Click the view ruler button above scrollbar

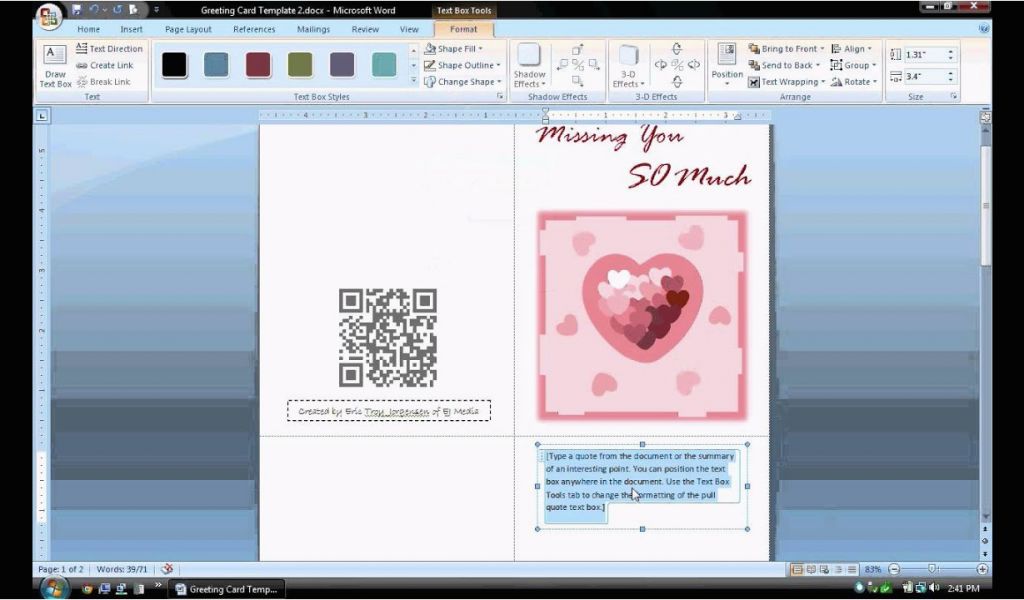click(985, 118)
